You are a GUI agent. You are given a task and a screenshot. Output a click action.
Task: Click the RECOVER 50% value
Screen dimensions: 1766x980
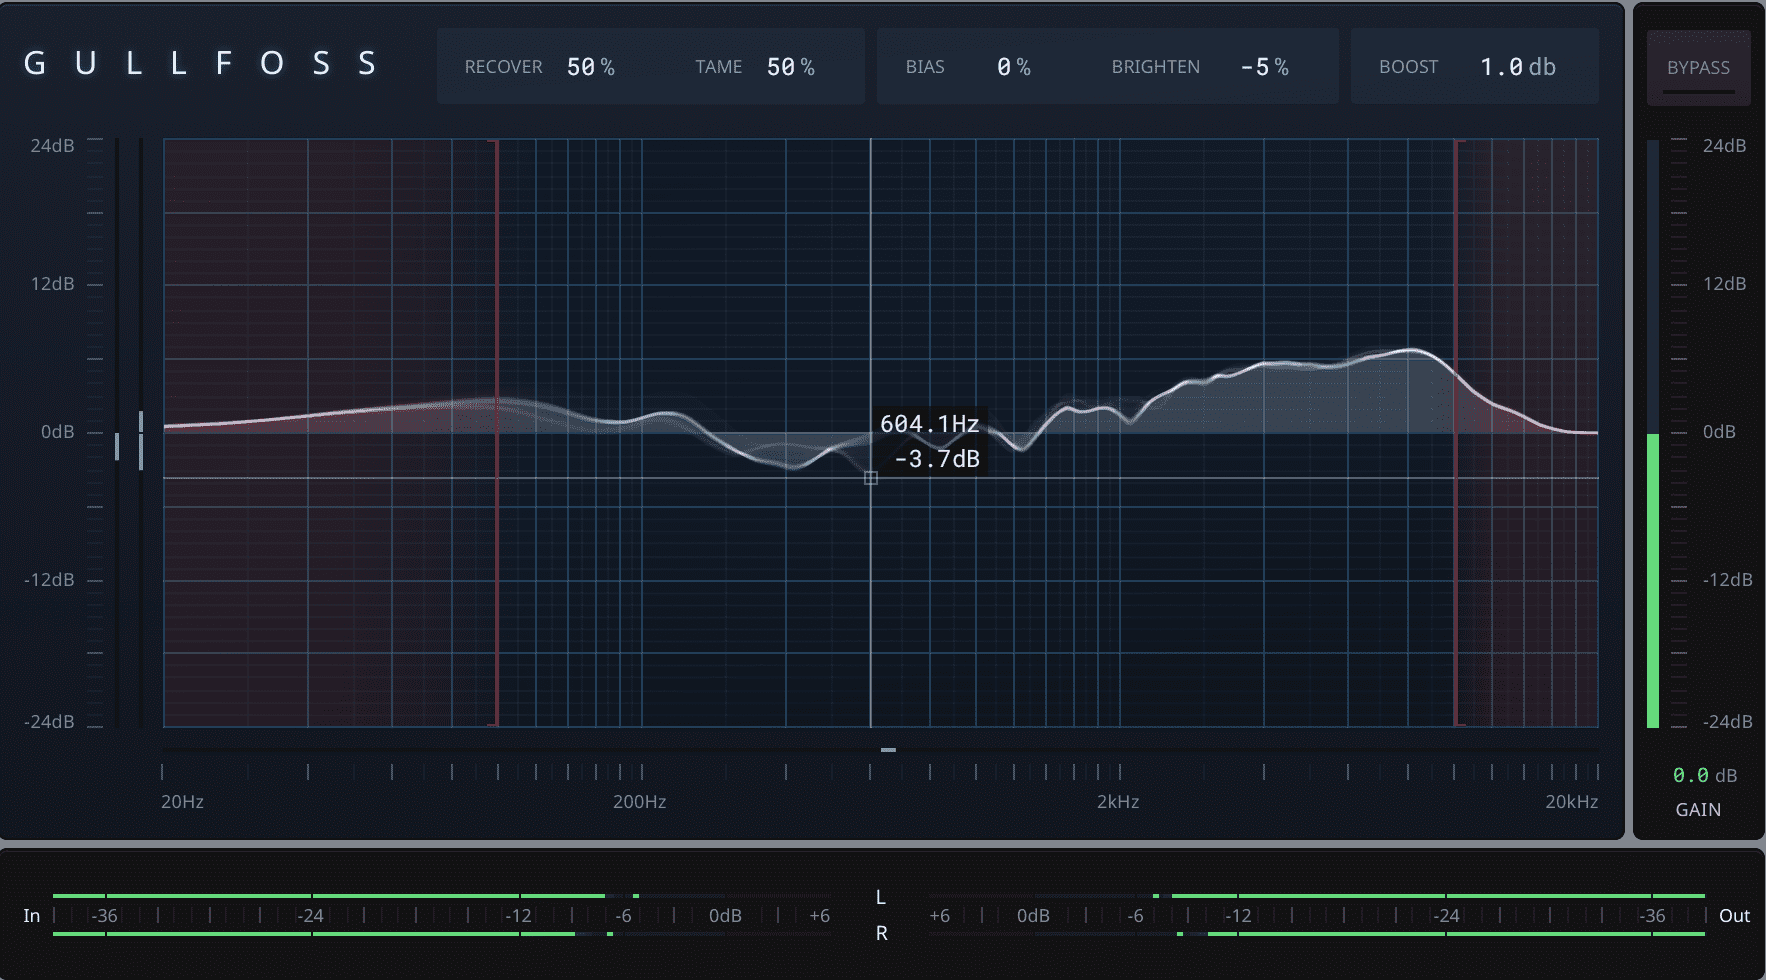pos(591,67)
